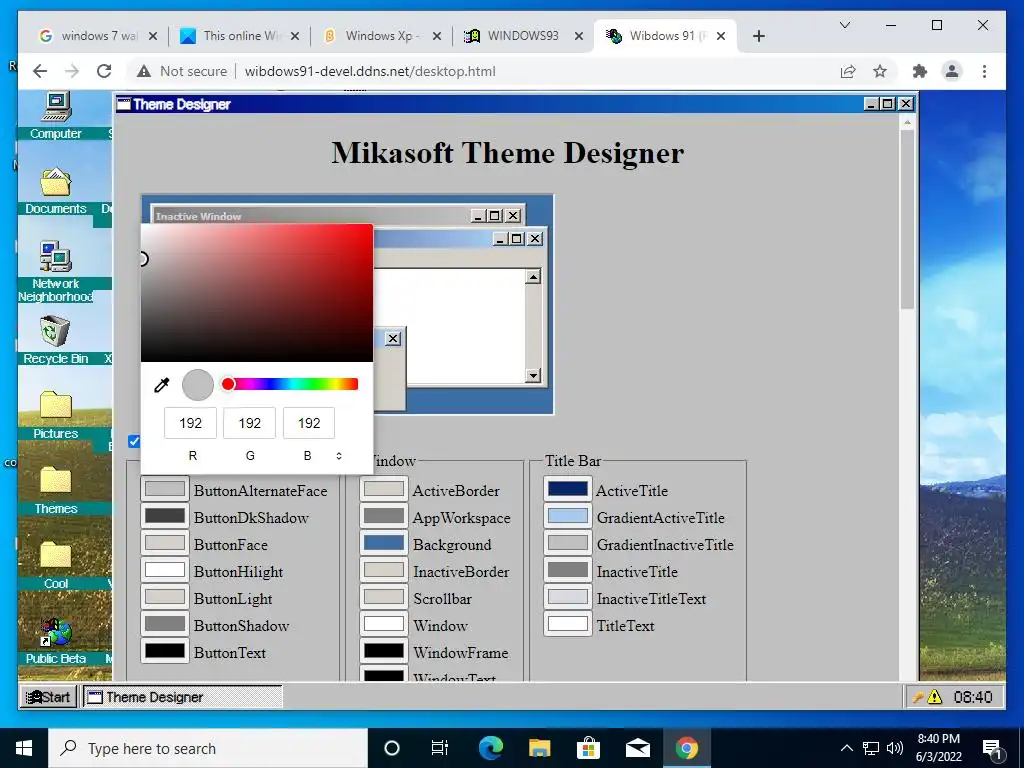Click the ActiveBorder color swatch
Image resolution: width=1024 pixels, height=768 pixels.
(383, 489)
